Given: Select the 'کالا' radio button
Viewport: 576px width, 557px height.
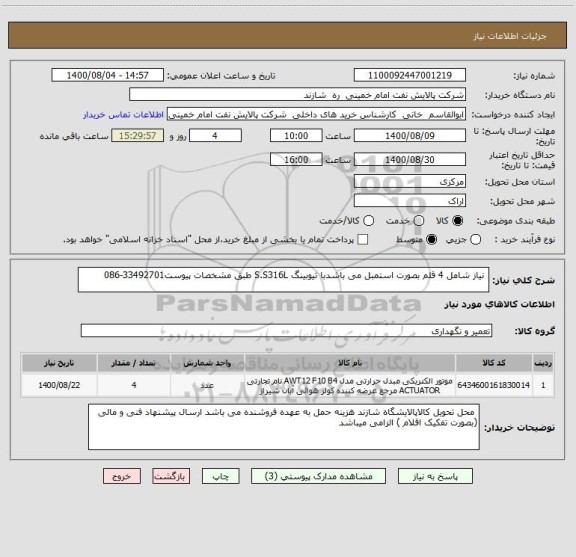Looking at the screenshot, I should (x=458, y=220).
